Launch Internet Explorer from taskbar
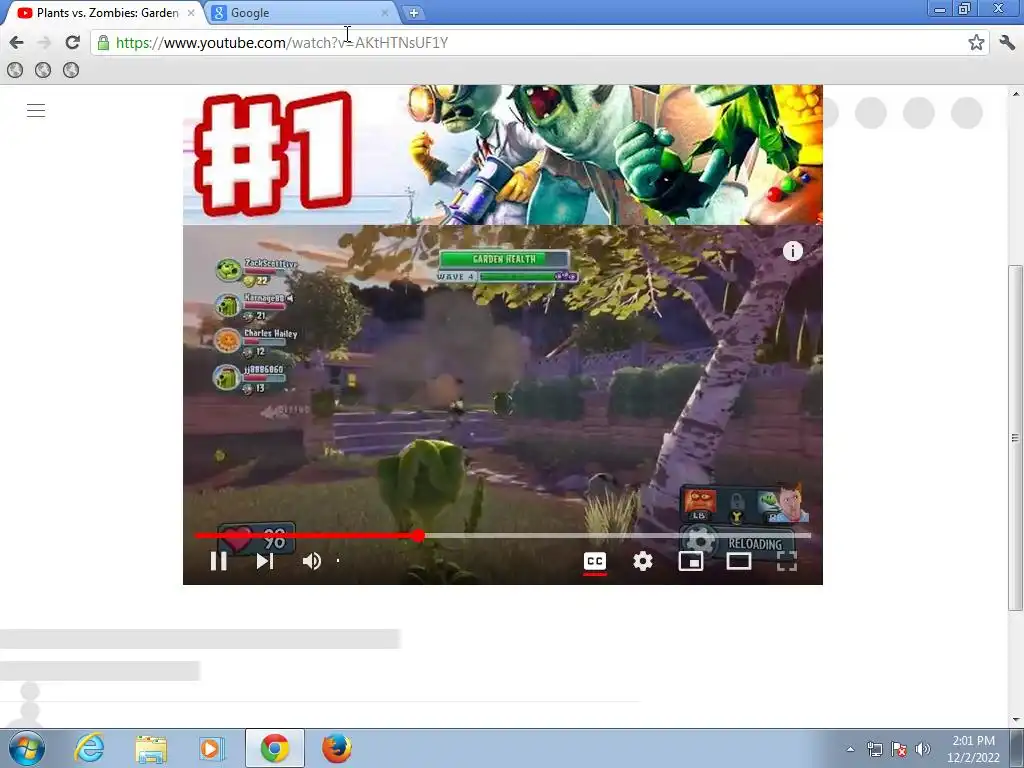Image resolution: width=1024 pixels, height=768 pixels. point(89,748)
